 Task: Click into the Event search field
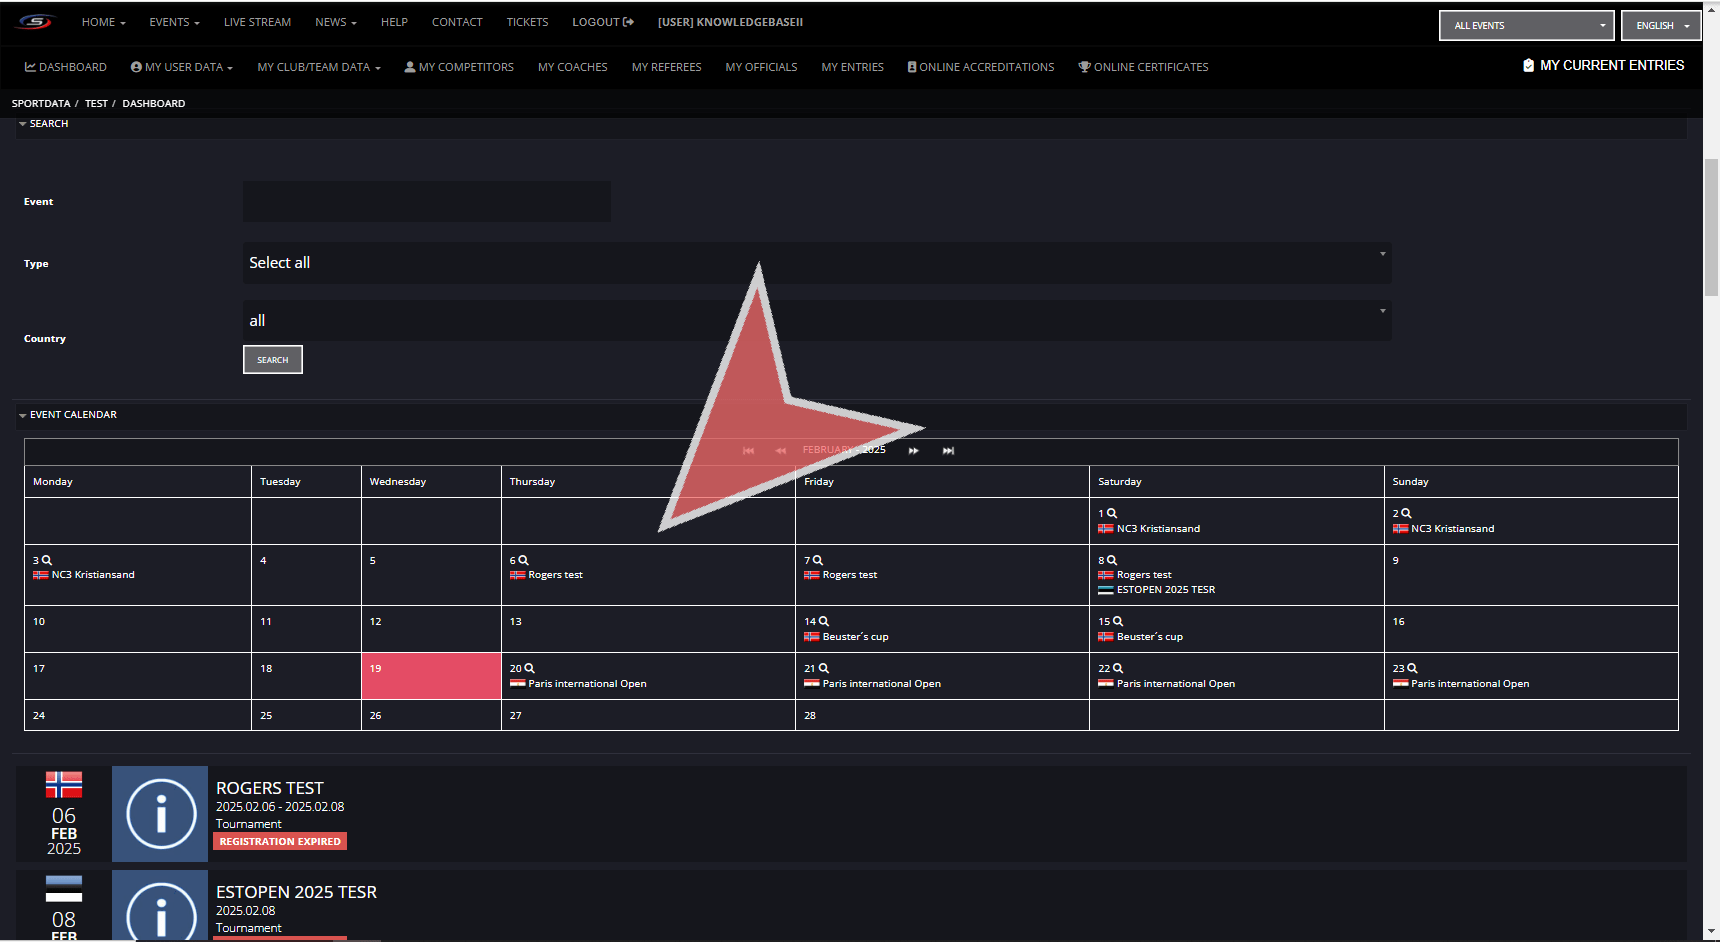pos(427,202)
